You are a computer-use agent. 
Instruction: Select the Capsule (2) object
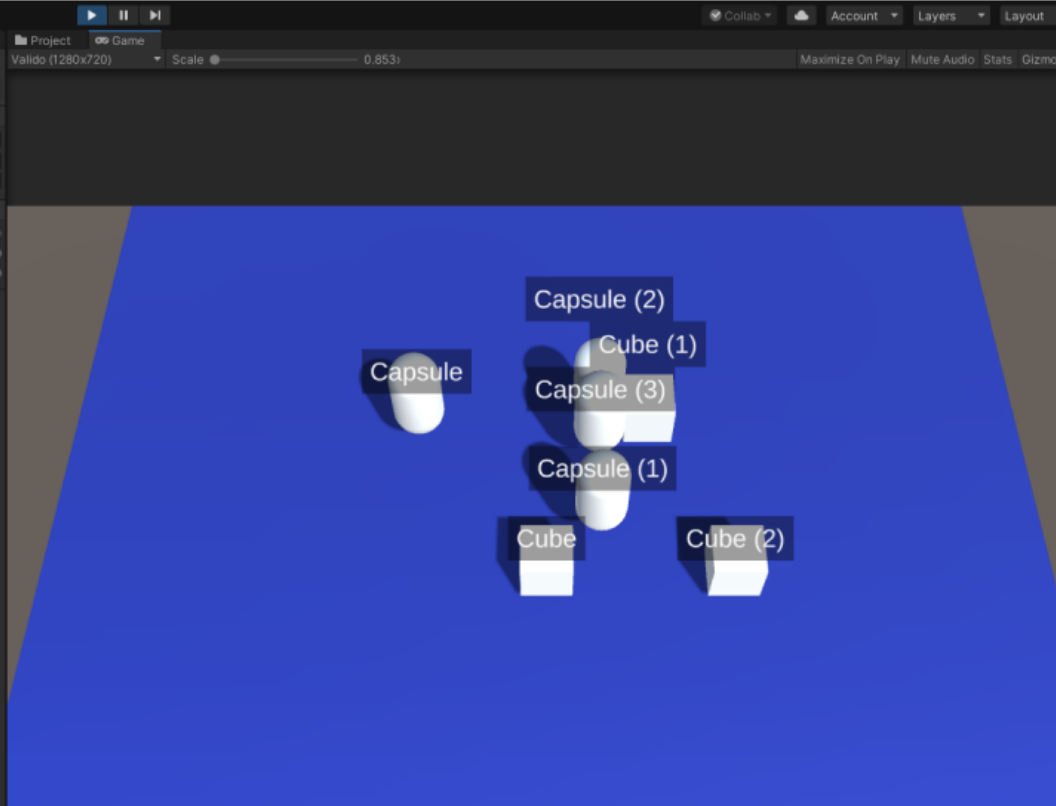pos(598,299)
